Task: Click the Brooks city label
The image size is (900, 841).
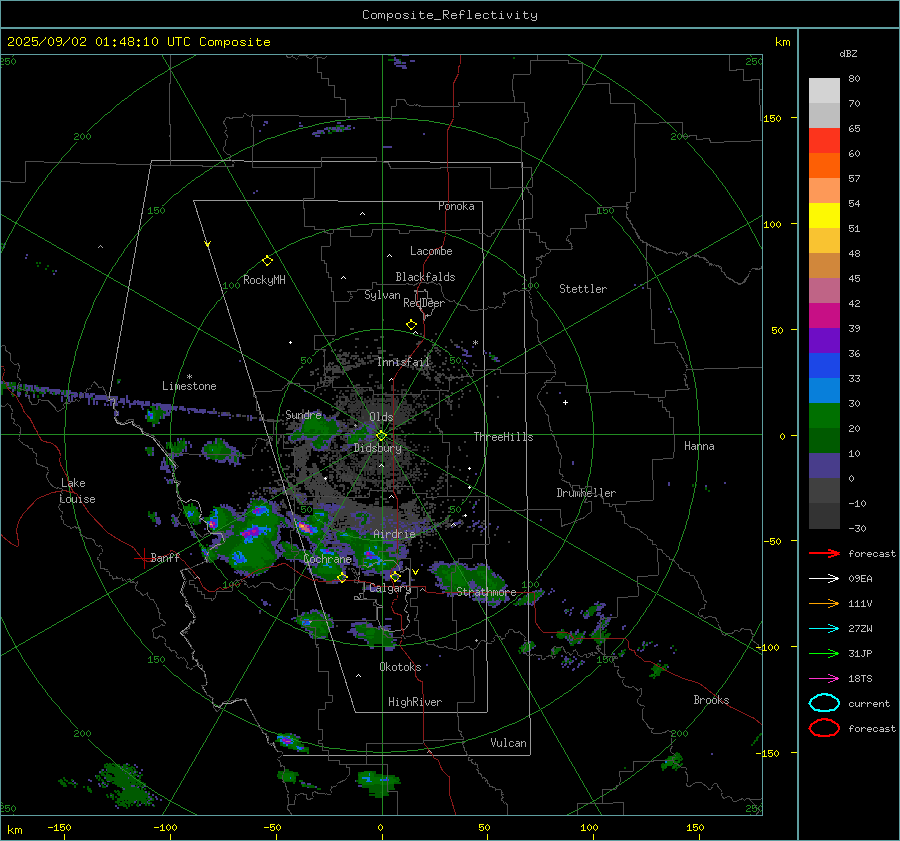Action: [711, 700]
